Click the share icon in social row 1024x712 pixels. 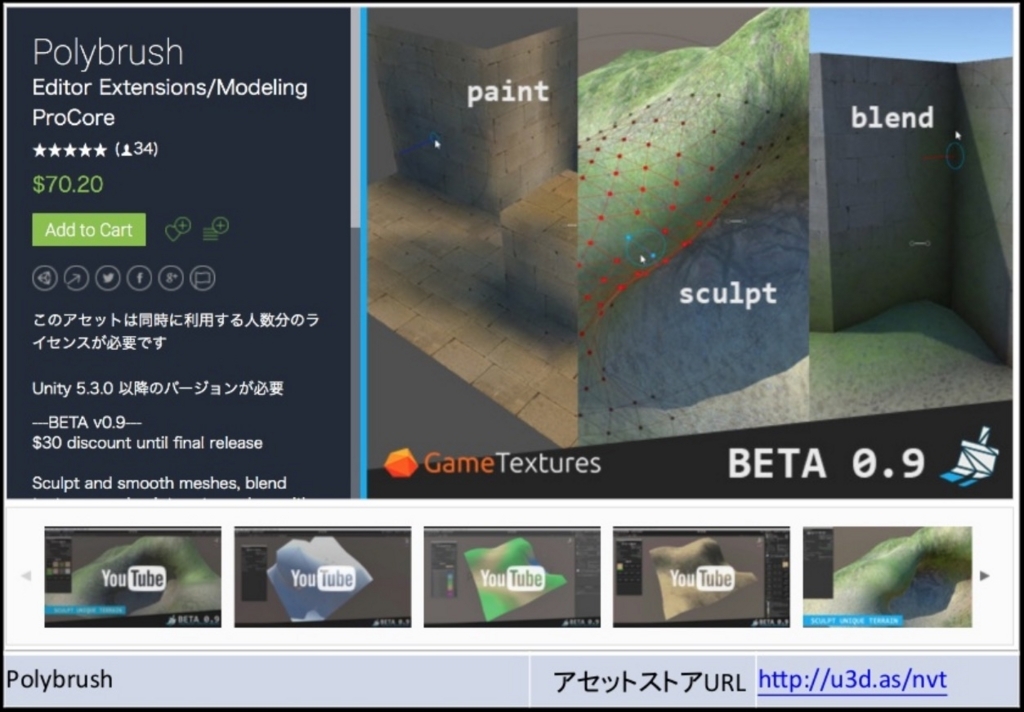click(45, 278)
